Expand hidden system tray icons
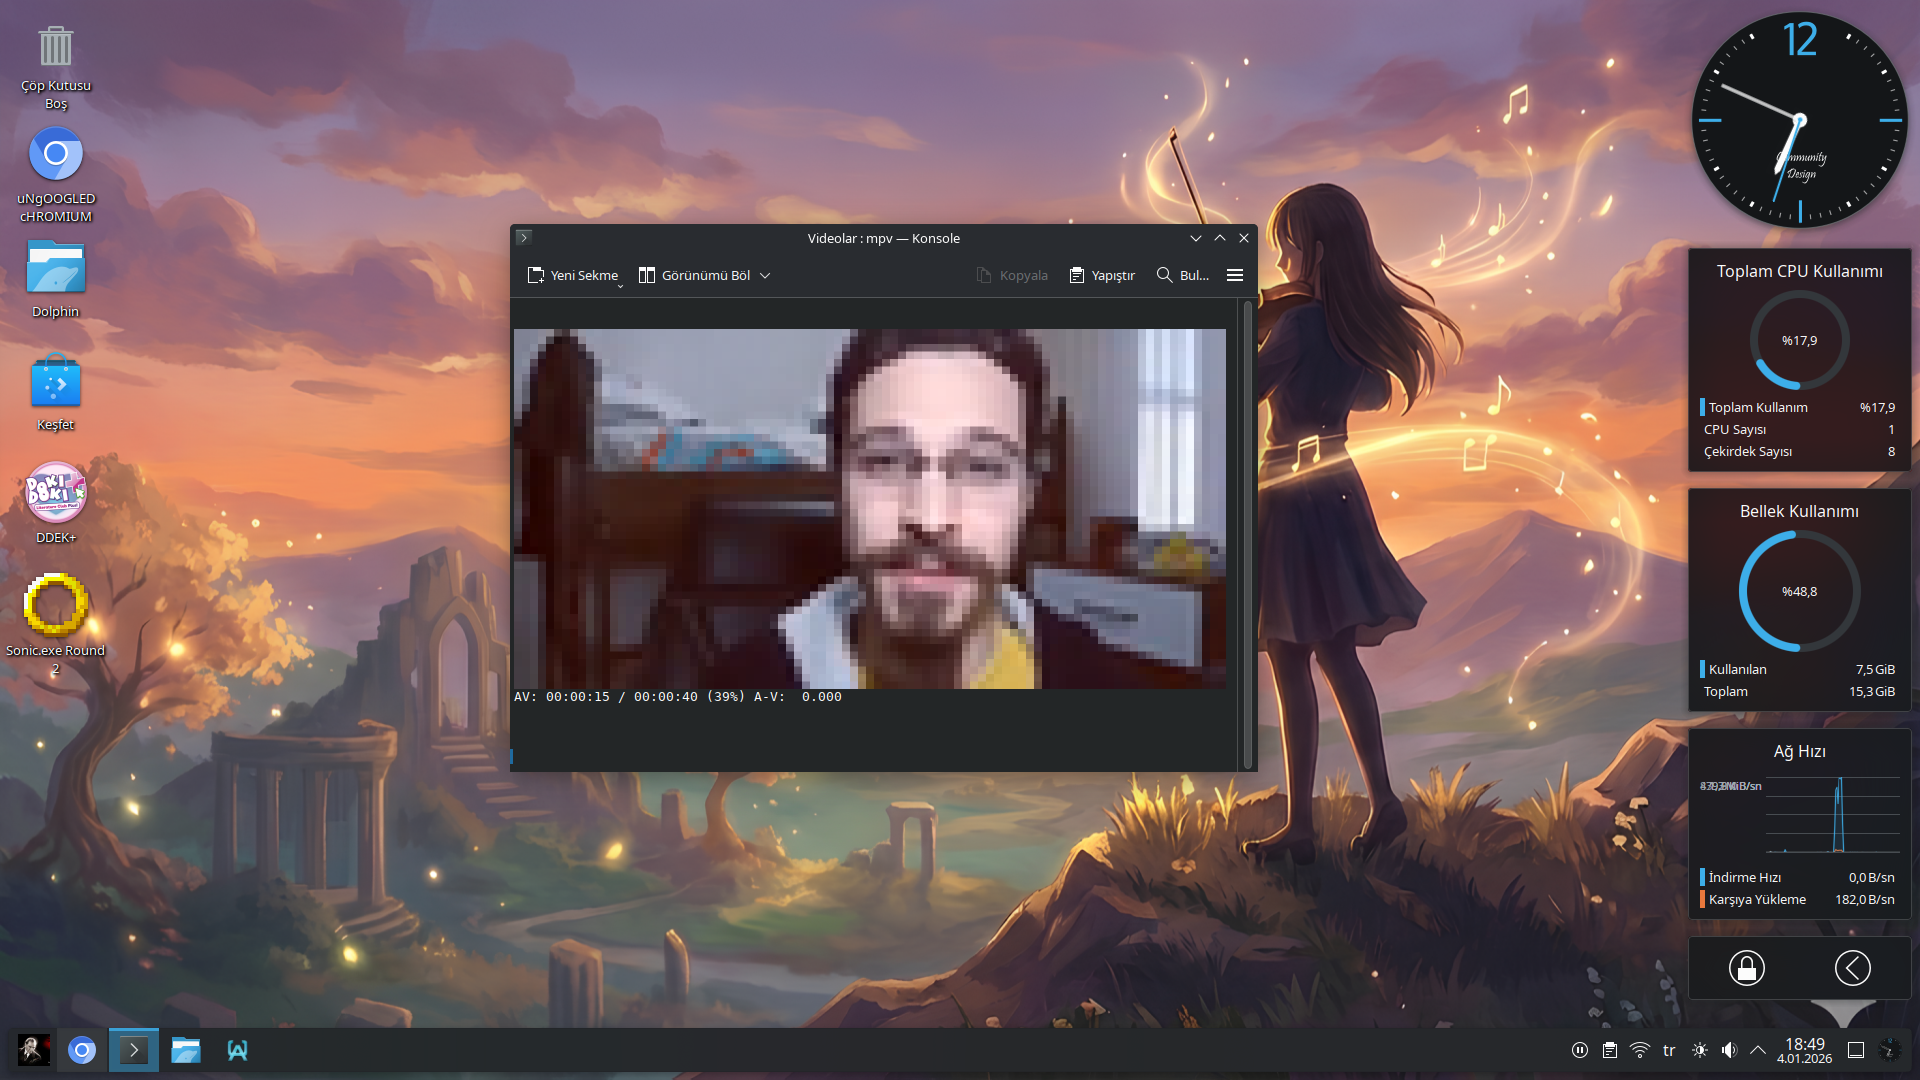Viewport: 1920px width, 1080px height. point(1757,1050)
